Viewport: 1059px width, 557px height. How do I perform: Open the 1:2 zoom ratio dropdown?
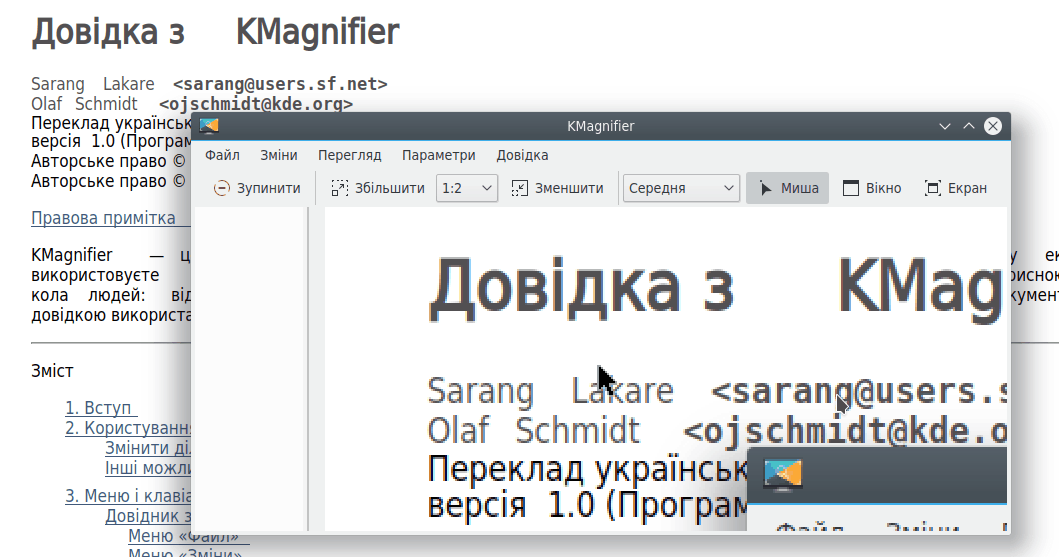coord(467,188)
